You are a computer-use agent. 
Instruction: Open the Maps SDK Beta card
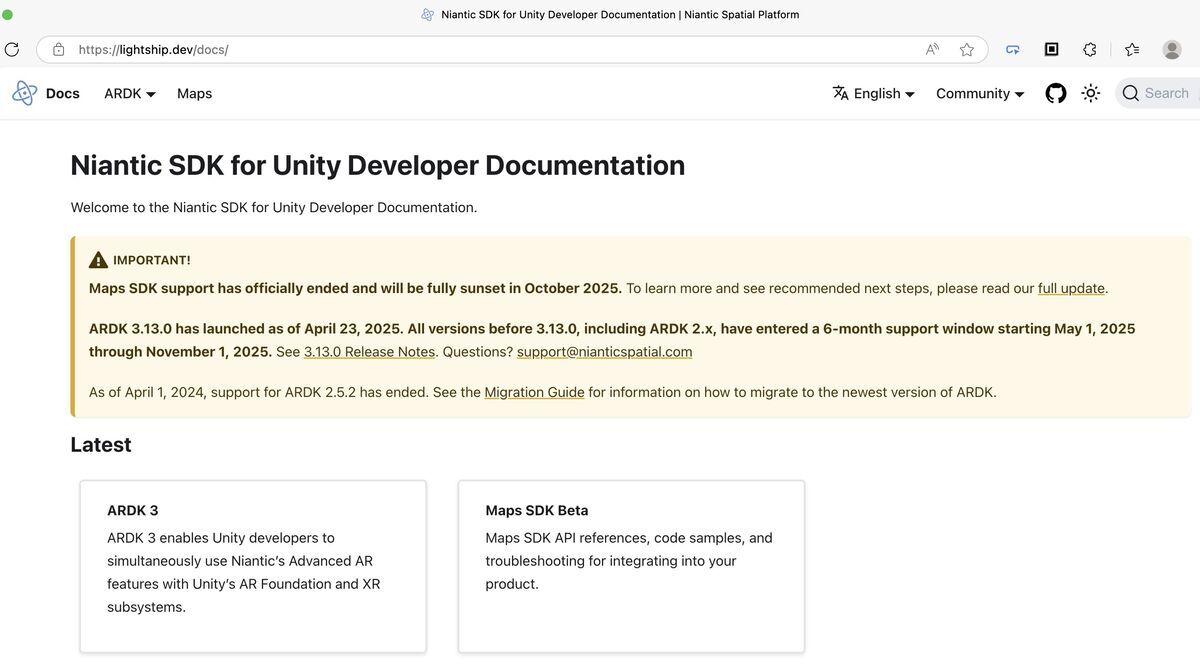pyautogui.click(x=631, y=566)
